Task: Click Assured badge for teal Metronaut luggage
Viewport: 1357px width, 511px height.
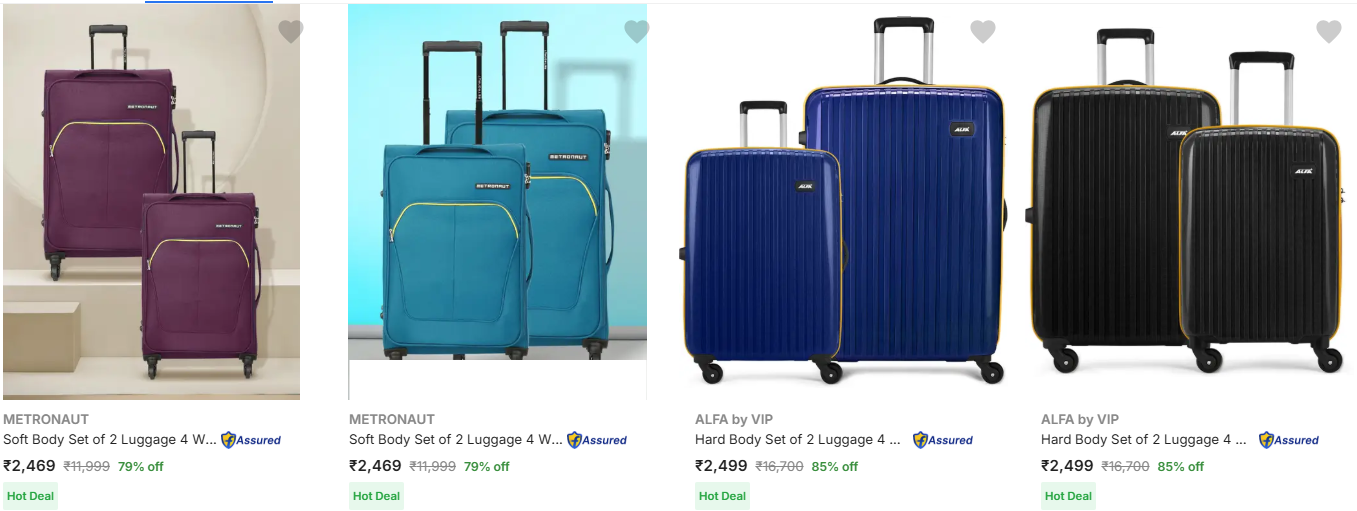Action: pyautogui.click(x=597, y=440)
